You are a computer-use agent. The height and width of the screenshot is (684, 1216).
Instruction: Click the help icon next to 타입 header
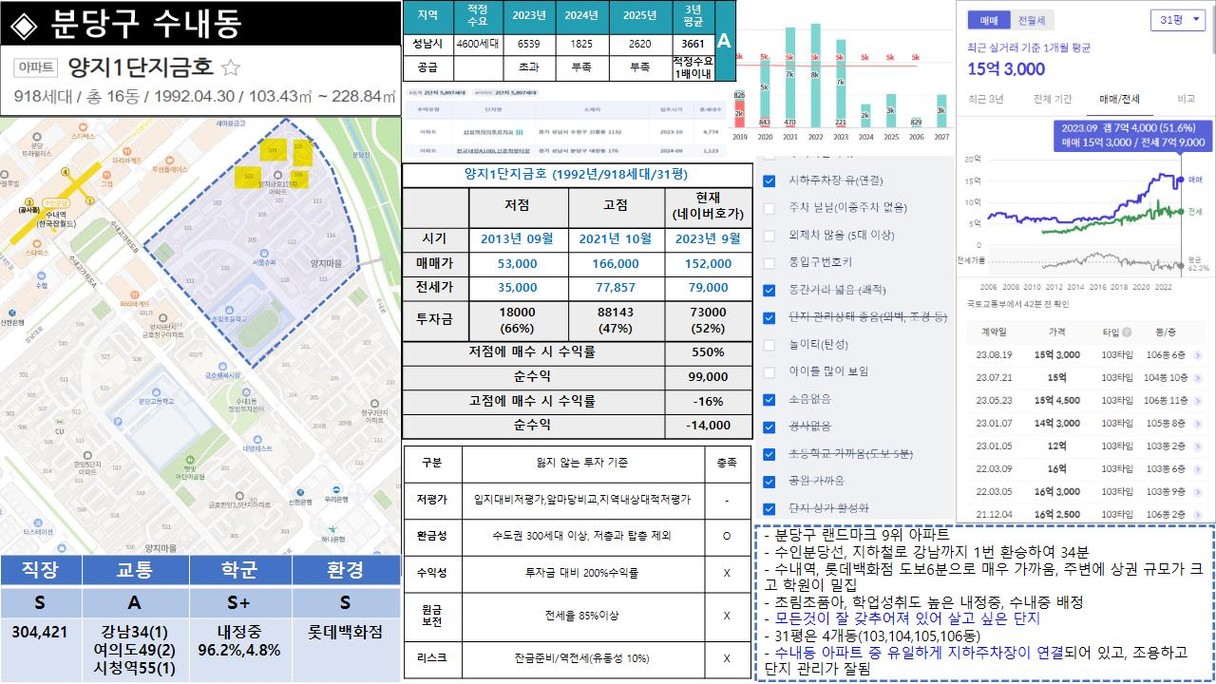click(1126, 332)
